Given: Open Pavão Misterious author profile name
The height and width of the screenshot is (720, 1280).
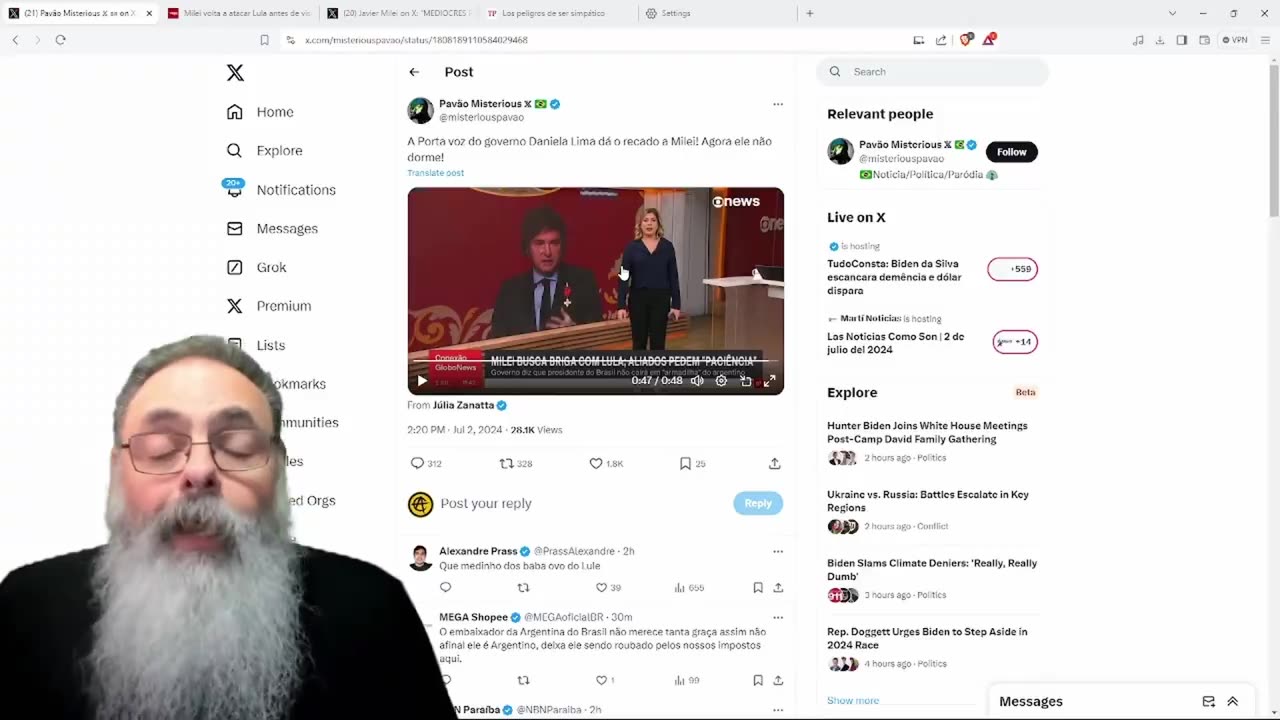Looking at the screenshot, I should click(x=485, y=104).
